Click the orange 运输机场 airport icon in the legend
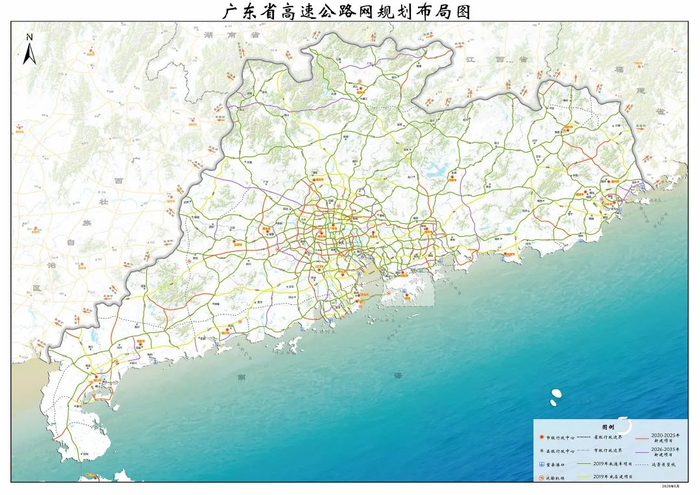 pyautogui.click(x=542, y=478)
